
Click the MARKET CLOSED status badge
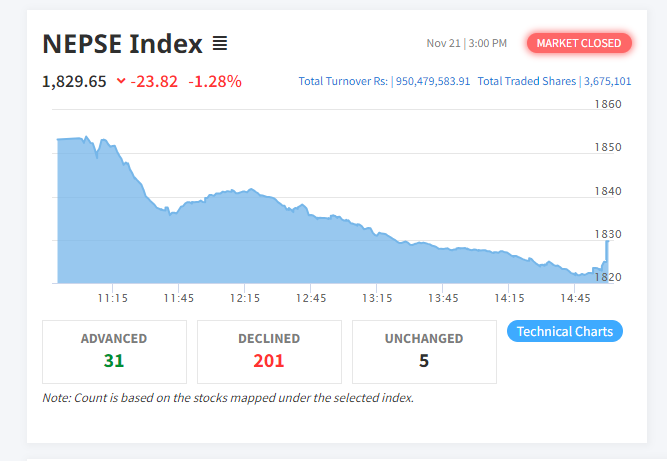(579, 43)
